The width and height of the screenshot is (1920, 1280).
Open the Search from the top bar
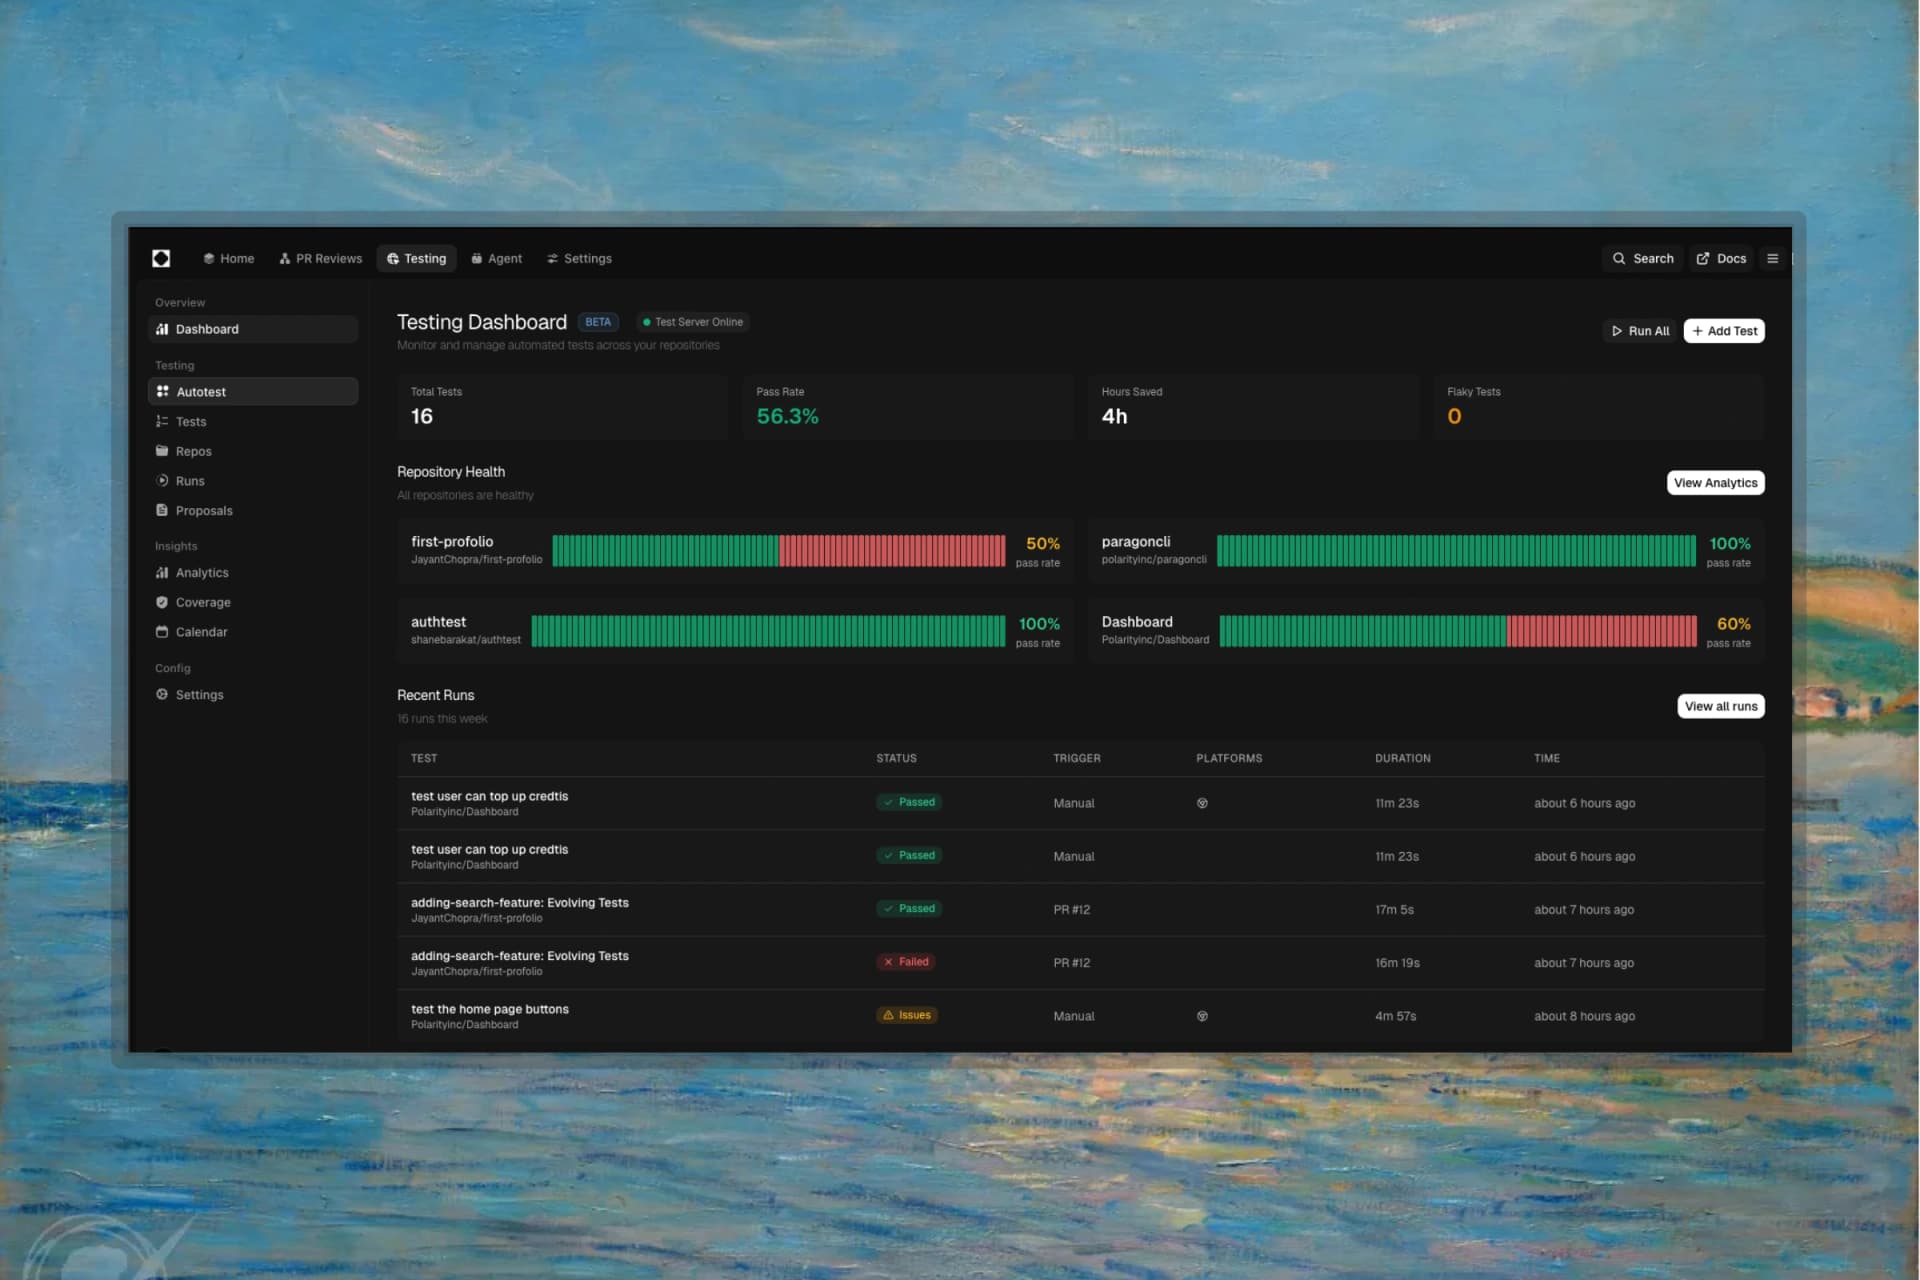pos(1642,258)
